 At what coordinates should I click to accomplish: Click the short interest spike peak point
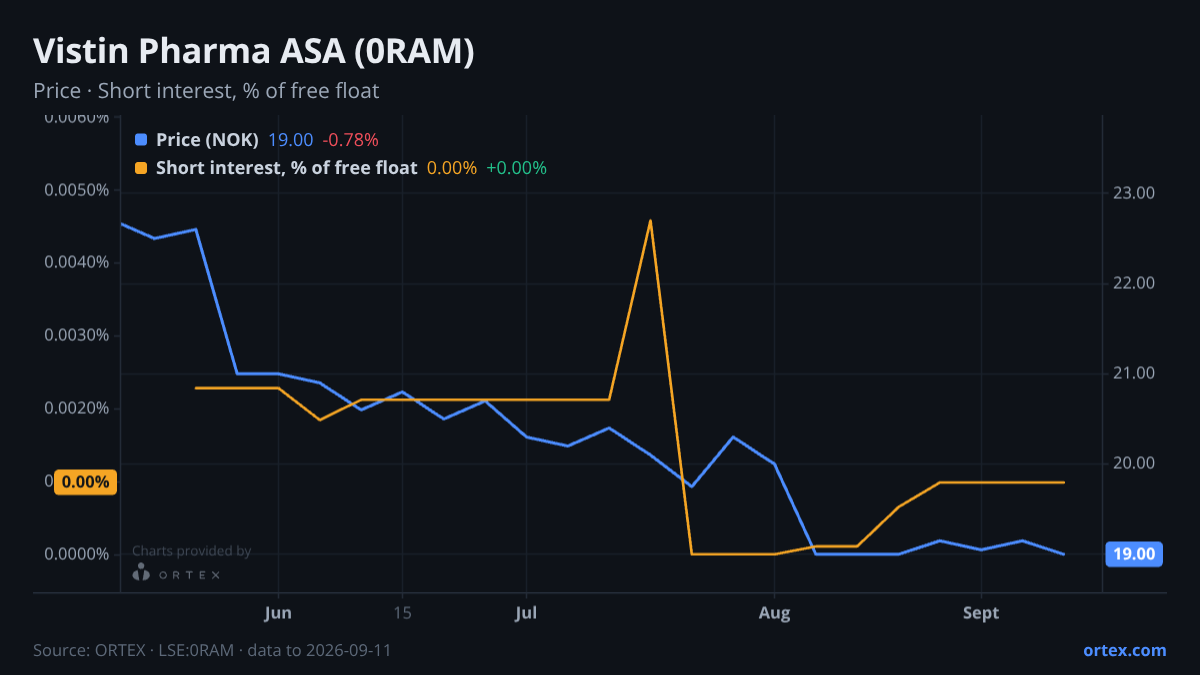coord(650,221)
